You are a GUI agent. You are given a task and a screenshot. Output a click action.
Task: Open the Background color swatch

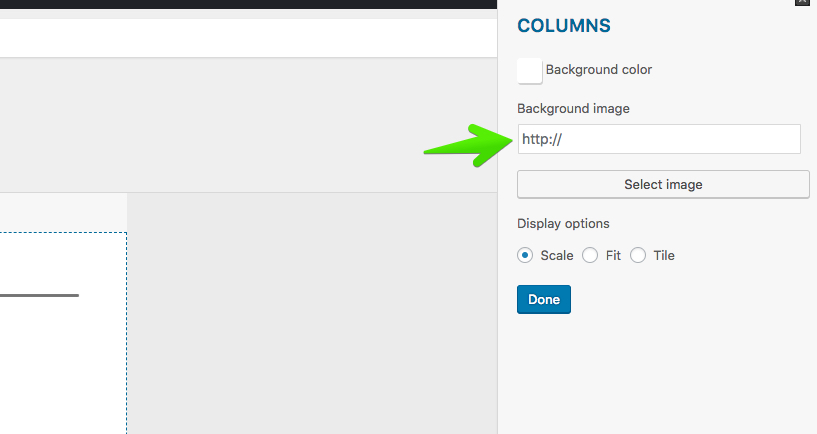[x=530, y=70]
